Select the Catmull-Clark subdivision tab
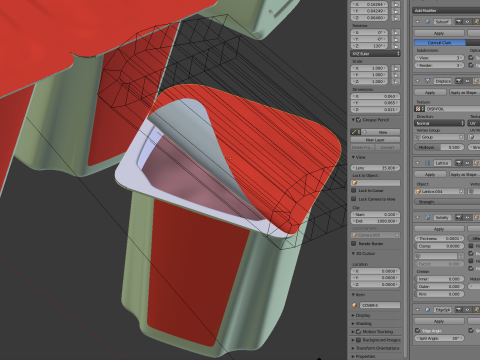The width and height of the screenshot is (480, 360). (440, 43)
